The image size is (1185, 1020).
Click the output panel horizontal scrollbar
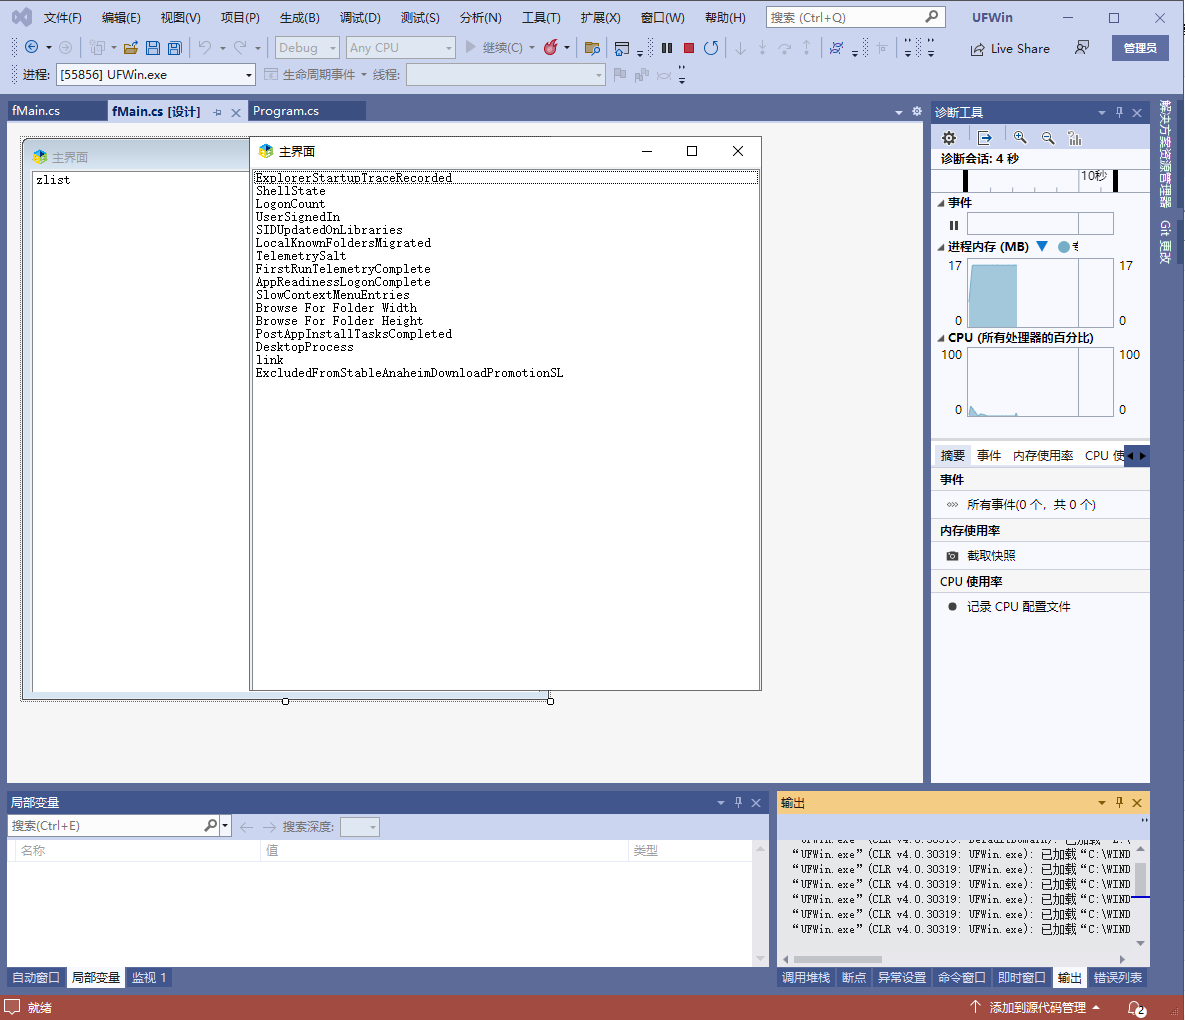tap(837, 960)
